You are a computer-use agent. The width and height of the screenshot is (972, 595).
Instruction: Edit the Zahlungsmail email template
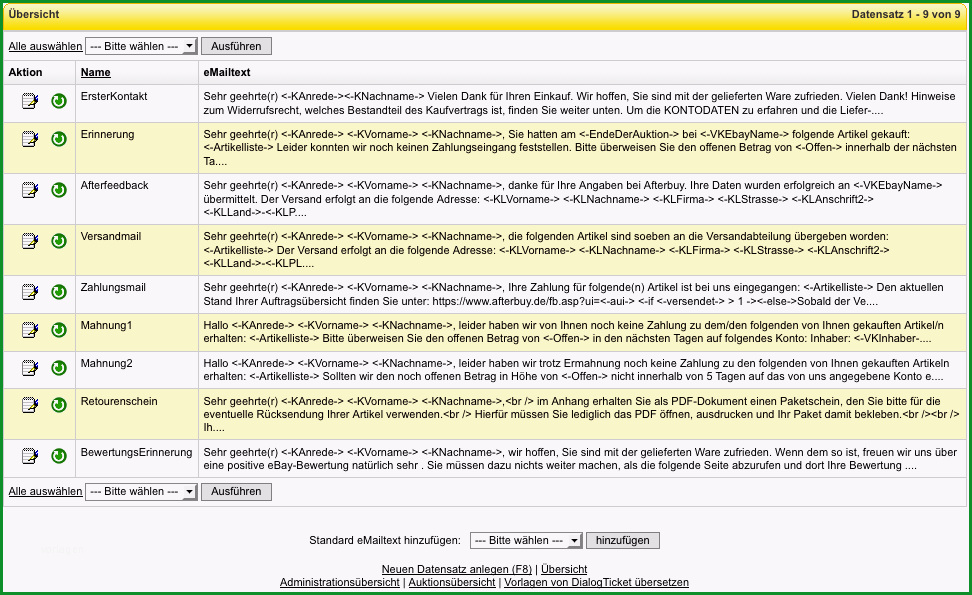coord(30,291)
